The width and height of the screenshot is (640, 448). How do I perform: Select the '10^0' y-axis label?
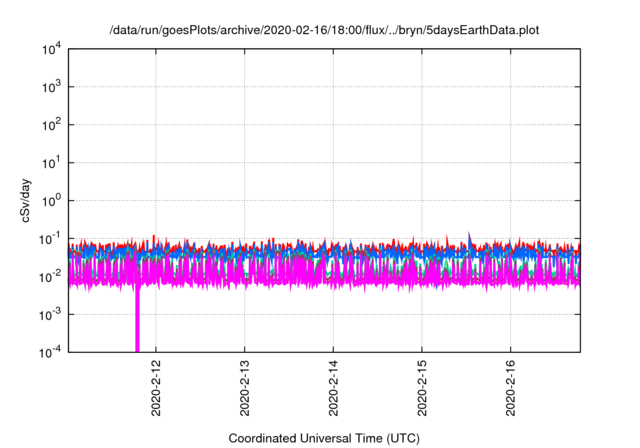pyautogui.click(x=51, y=201)
